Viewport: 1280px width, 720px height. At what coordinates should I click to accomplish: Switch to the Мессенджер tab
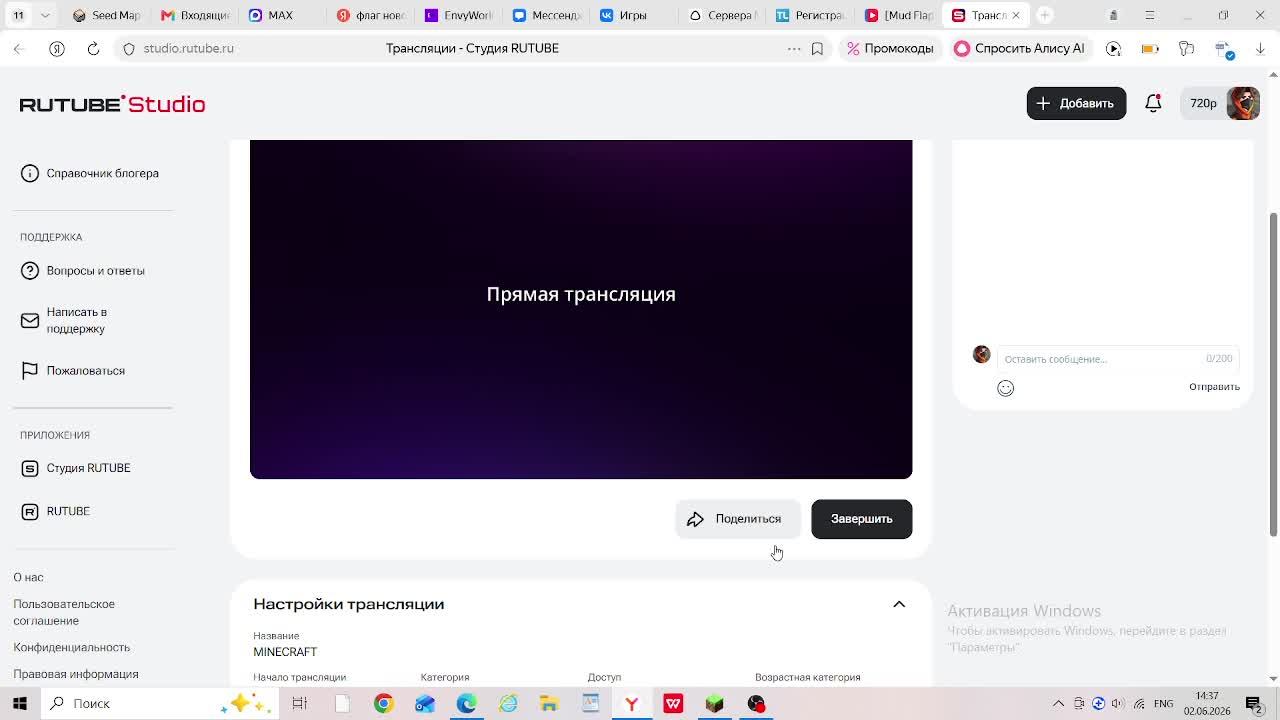pos(546,15)
